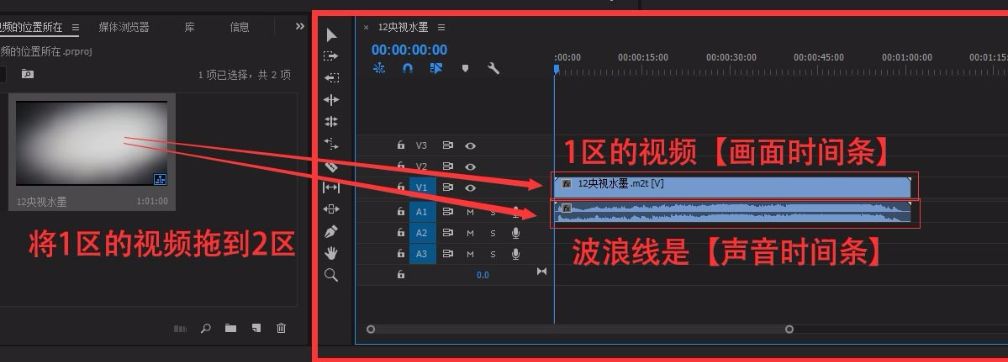Open the 12央视水墨 sequence panel menu
The width and height of the screenshot is (1008, 362).
(441, 27)
